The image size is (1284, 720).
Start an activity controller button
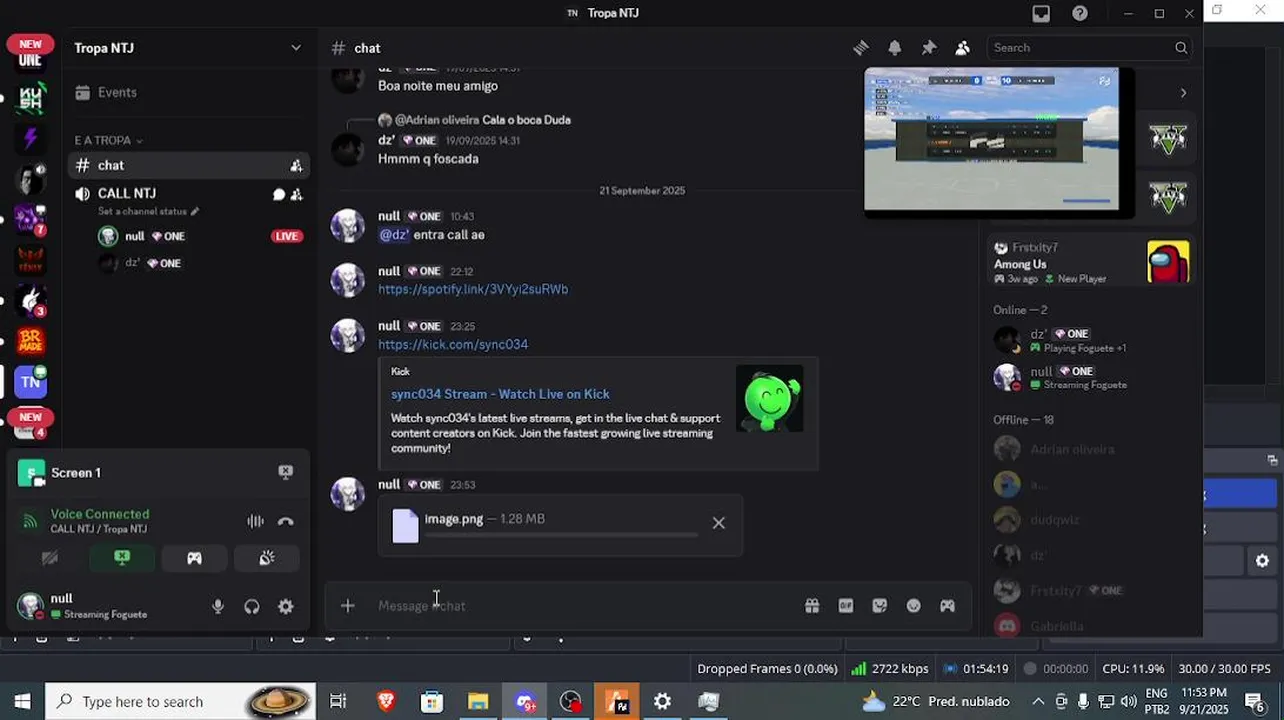[194, 558]
